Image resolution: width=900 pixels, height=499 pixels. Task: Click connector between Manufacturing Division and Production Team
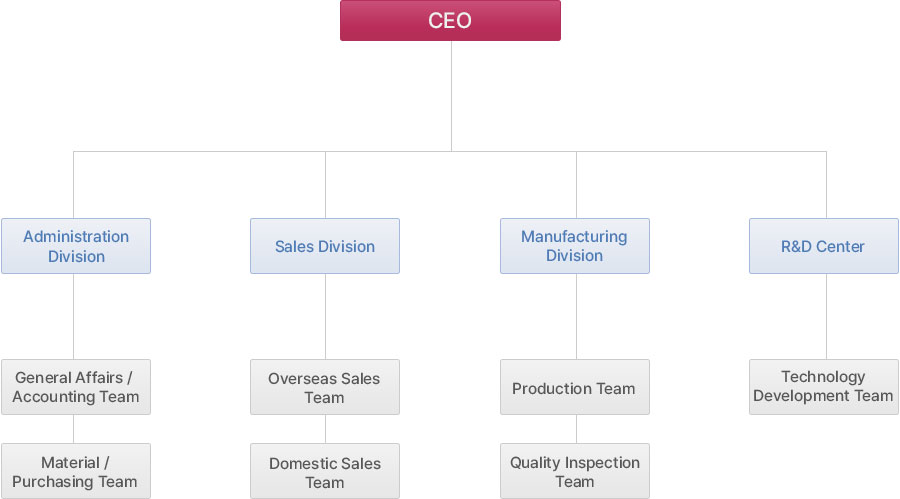click(576, 316)
